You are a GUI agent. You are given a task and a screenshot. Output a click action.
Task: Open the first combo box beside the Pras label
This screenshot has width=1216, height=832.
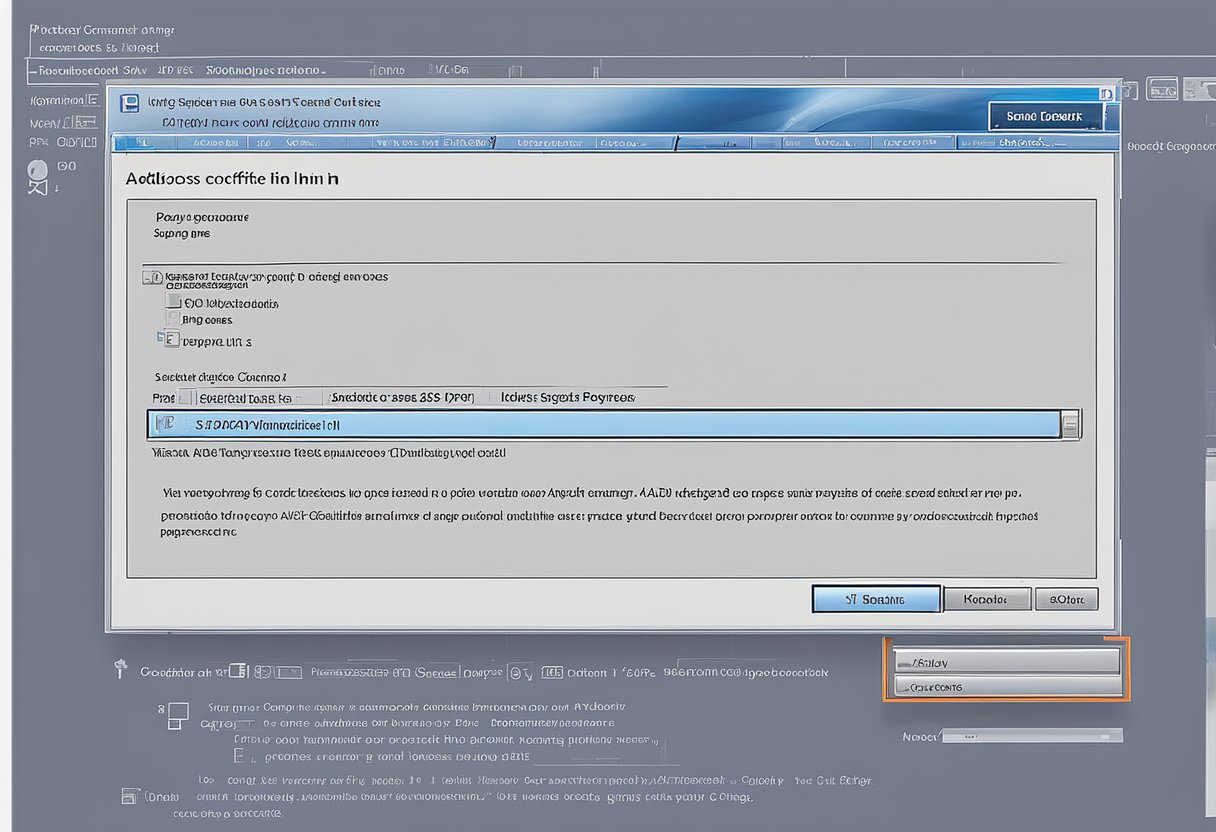pyautogui.click(x=250, y=397)
